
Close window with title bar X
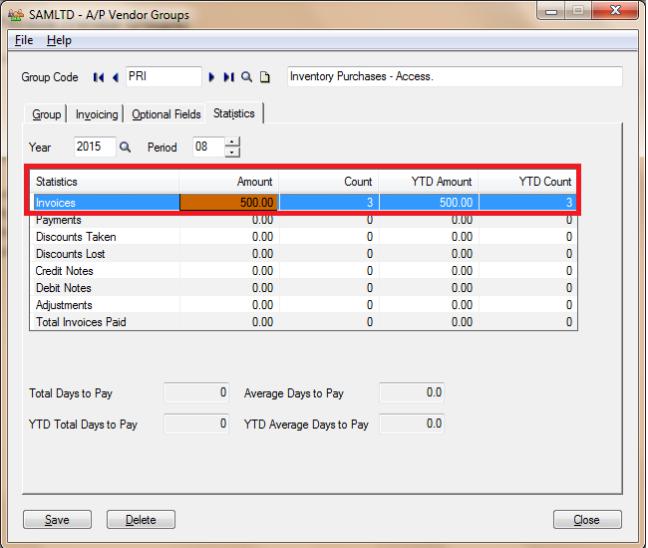pos(615,10)
